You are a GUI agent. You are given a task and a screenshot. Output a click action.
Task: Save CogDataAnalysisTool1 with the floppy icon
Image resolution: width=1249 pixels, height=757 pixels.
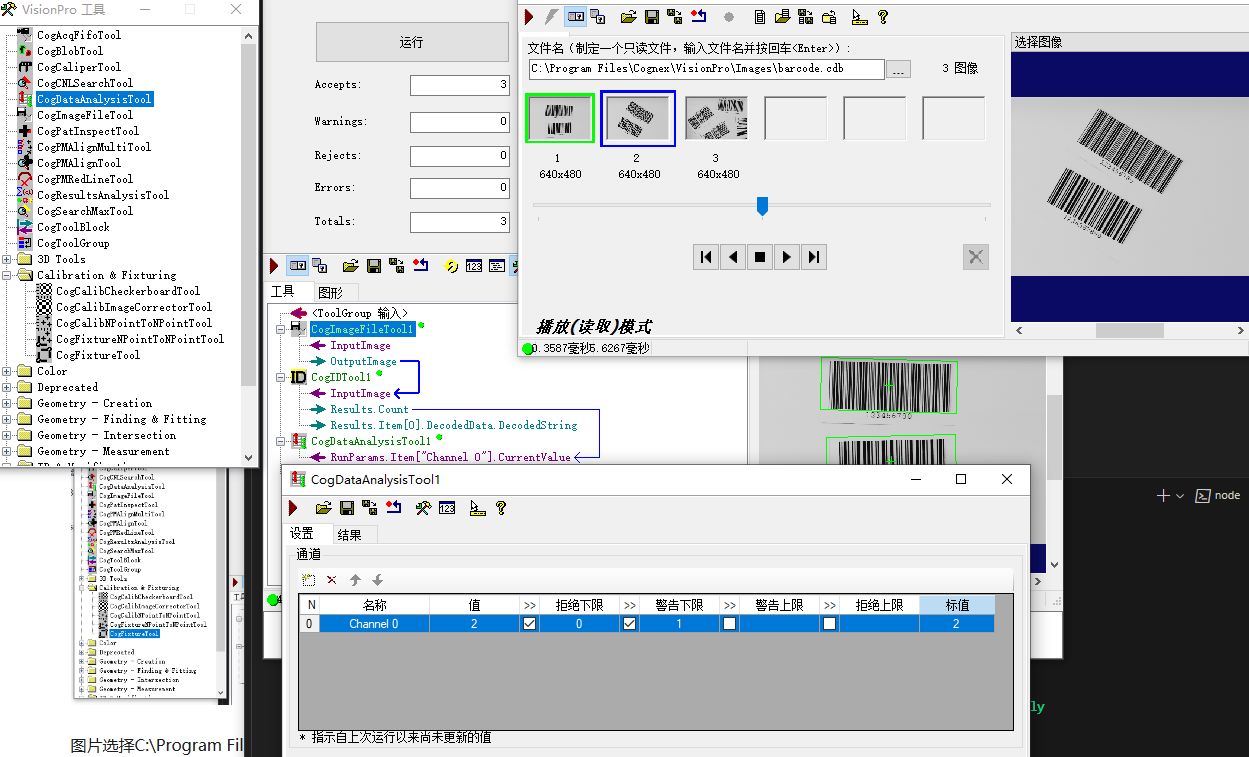click(x=347, y=508)
